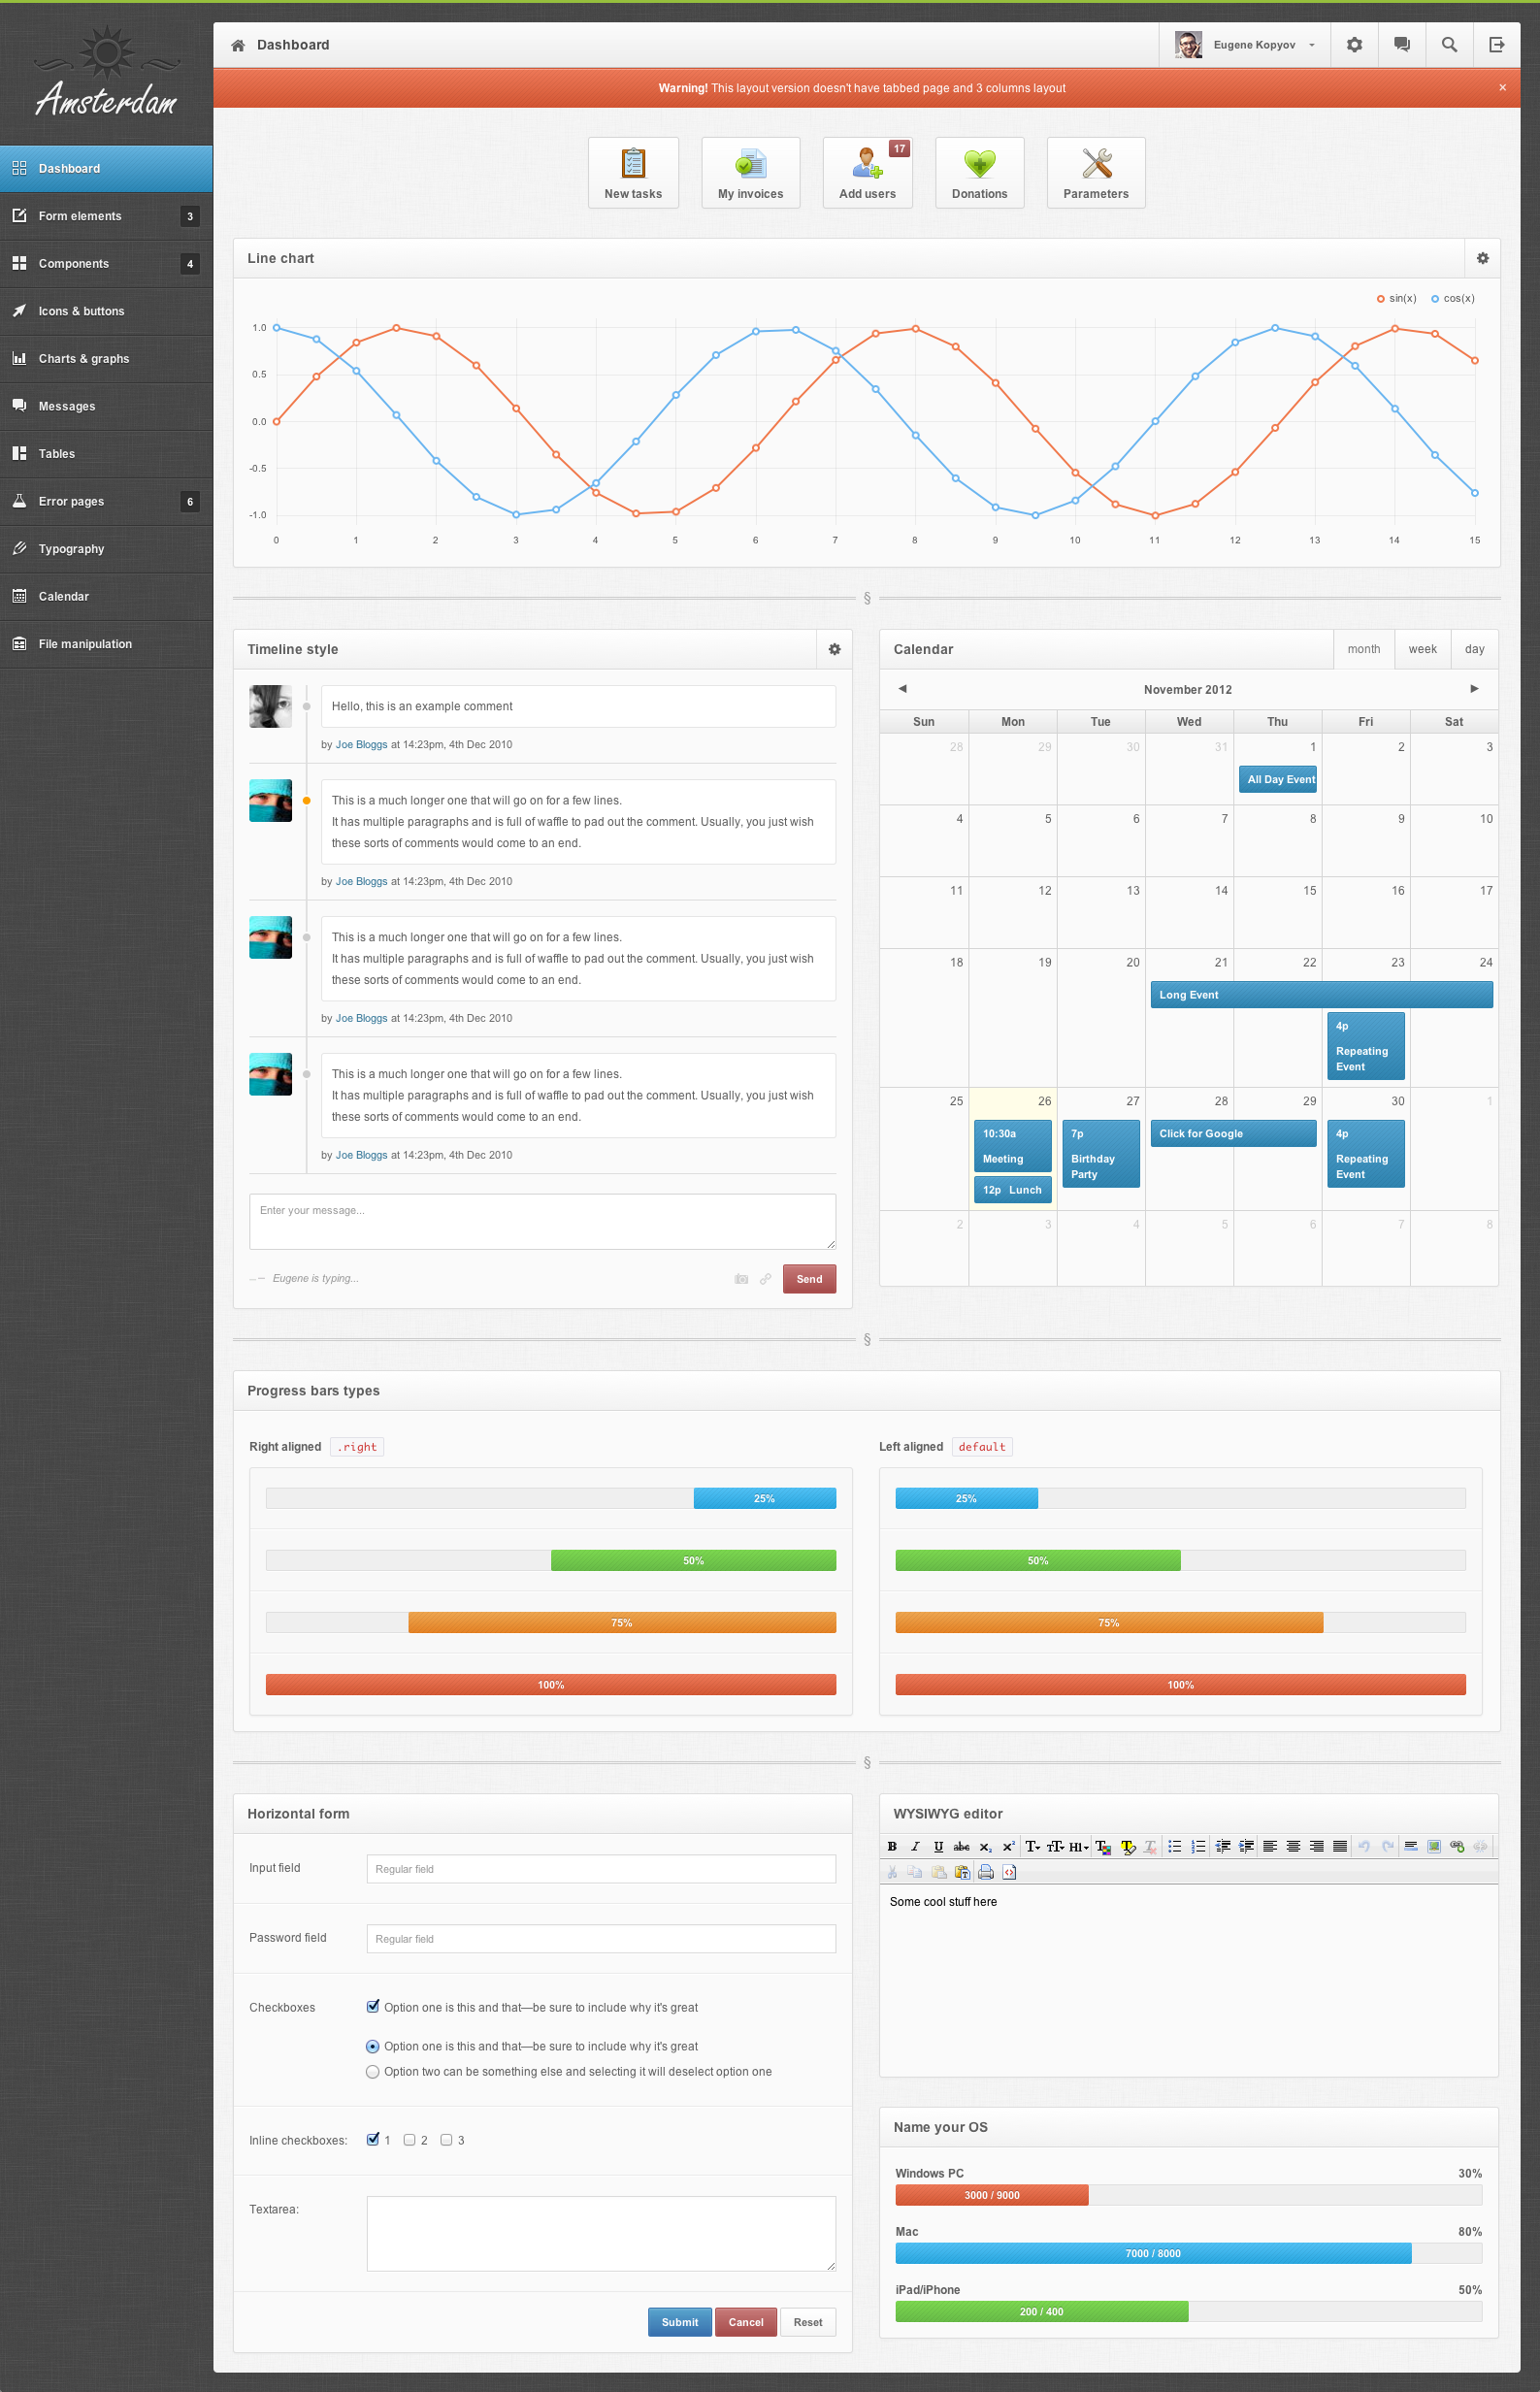Go to previous month in calendar
Viewport: 1540px width, 2392px height.
pos(902,689)
